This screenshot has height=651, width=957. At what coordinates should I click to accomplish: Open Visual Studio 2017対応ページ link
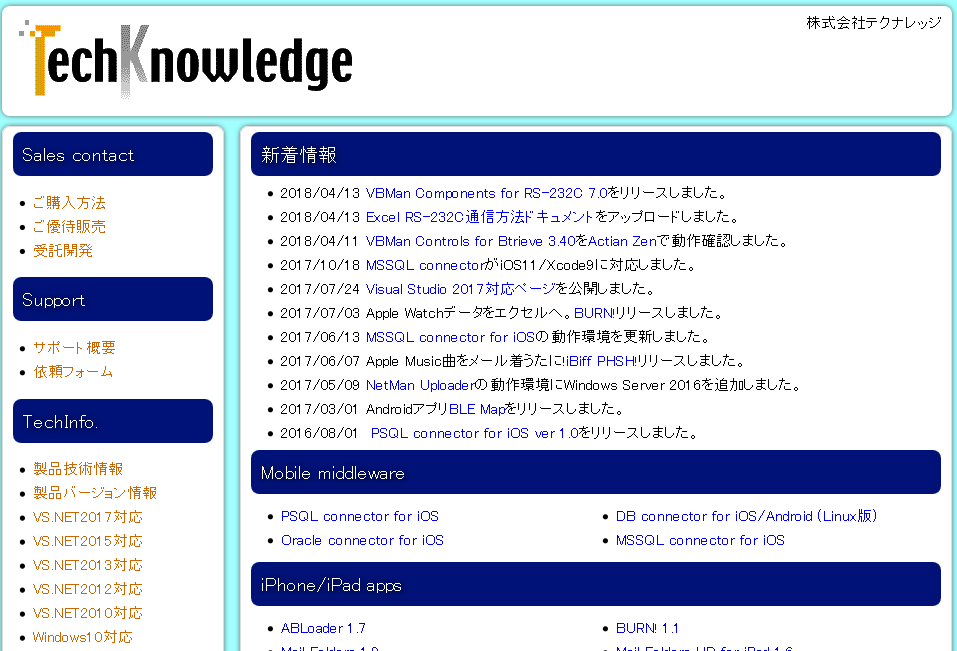[461, 289]
